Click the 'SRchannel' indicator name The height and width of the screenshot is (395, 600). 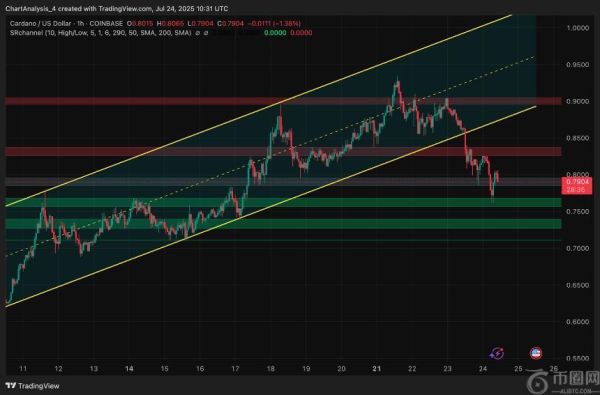pos(26,33)
